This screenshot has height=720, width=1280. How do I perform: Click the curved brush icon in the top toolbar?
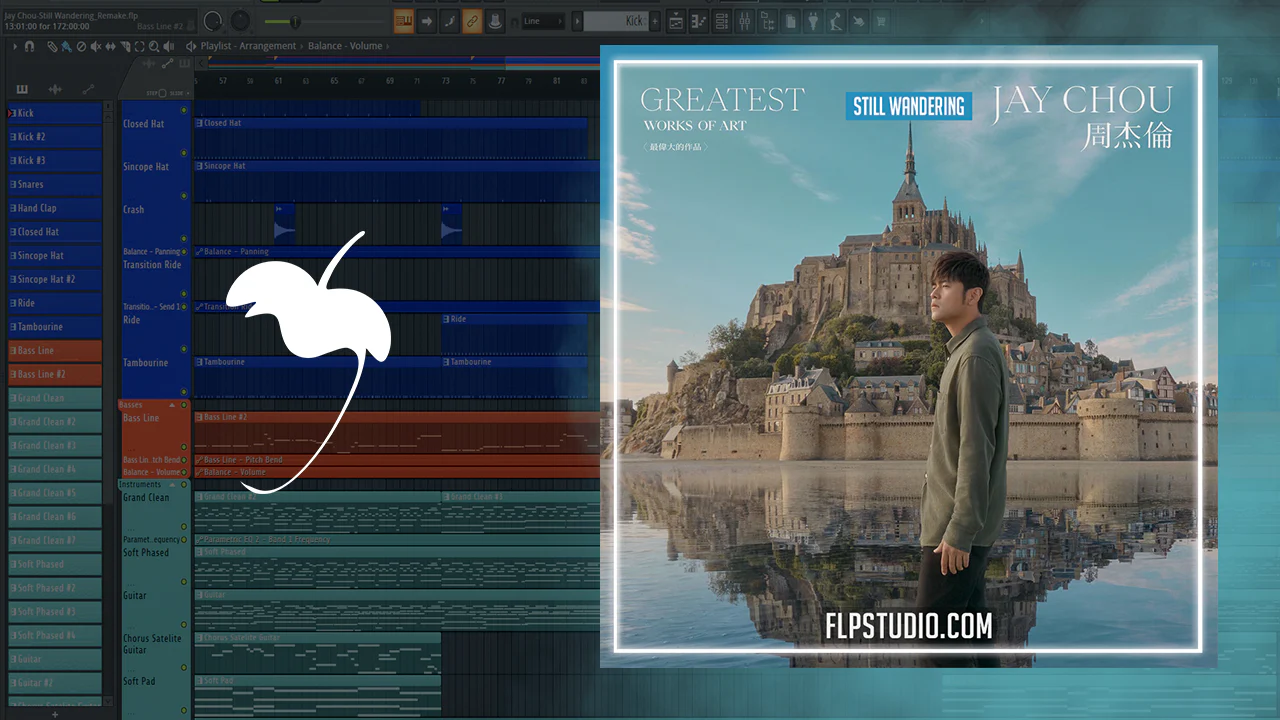(x=449, y=20)
